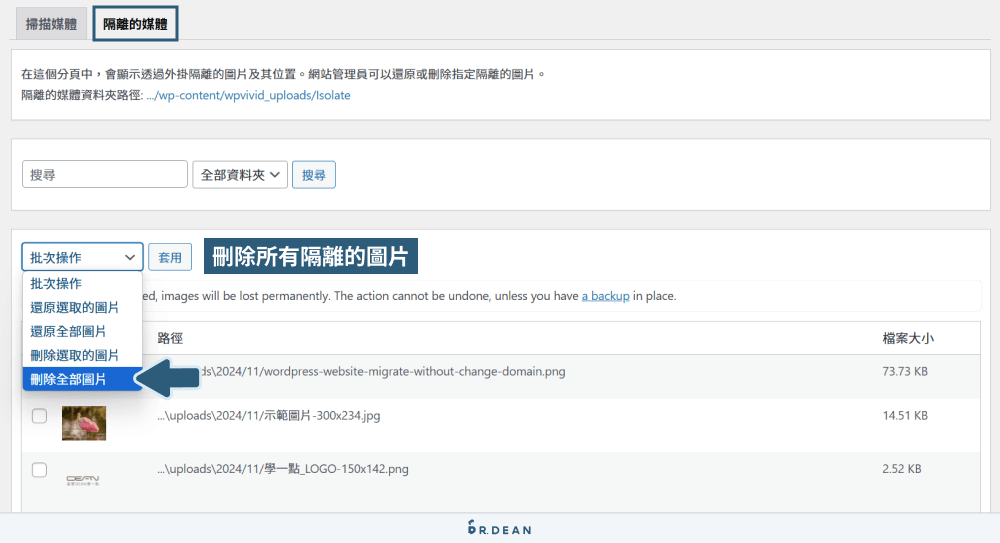Tick the checkbox for 示範圖片-300x234.jpg
1000x543 pixels.
coord(40,416)
